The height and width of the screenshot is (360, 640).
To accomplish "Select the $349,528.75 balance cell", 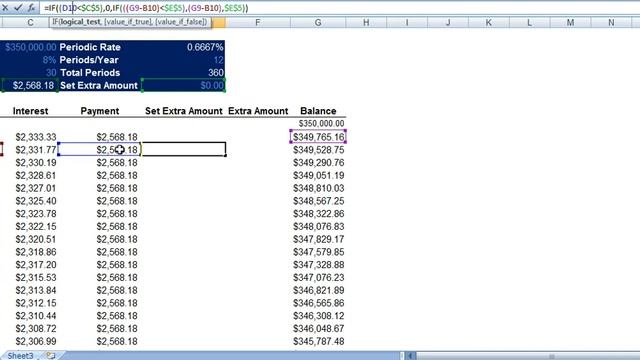I will [318, 150].
